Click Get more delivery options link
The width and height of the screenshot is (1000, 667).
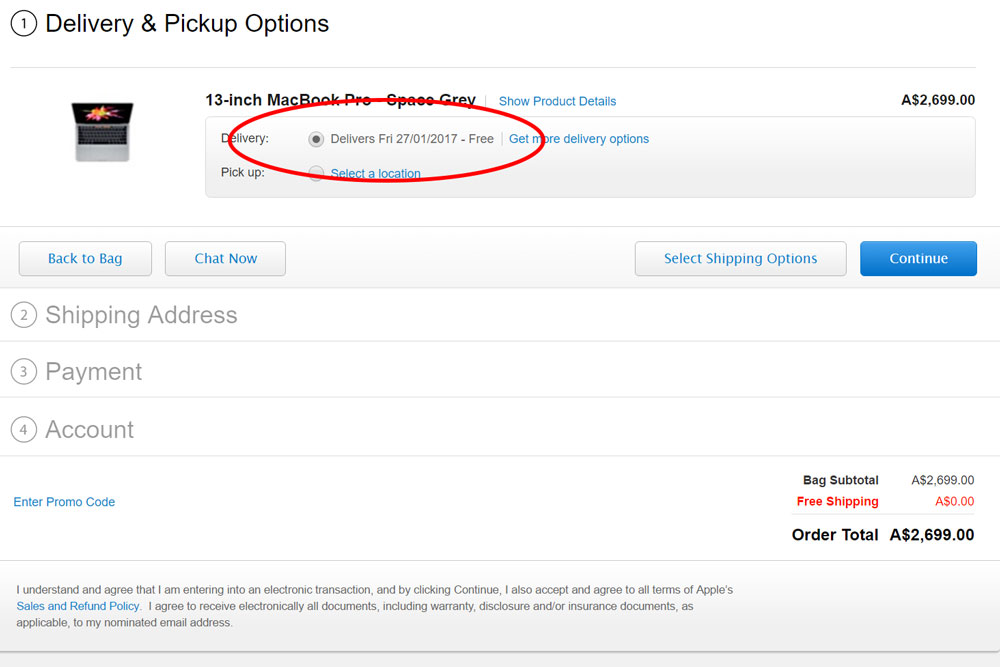tap(578, 139)
